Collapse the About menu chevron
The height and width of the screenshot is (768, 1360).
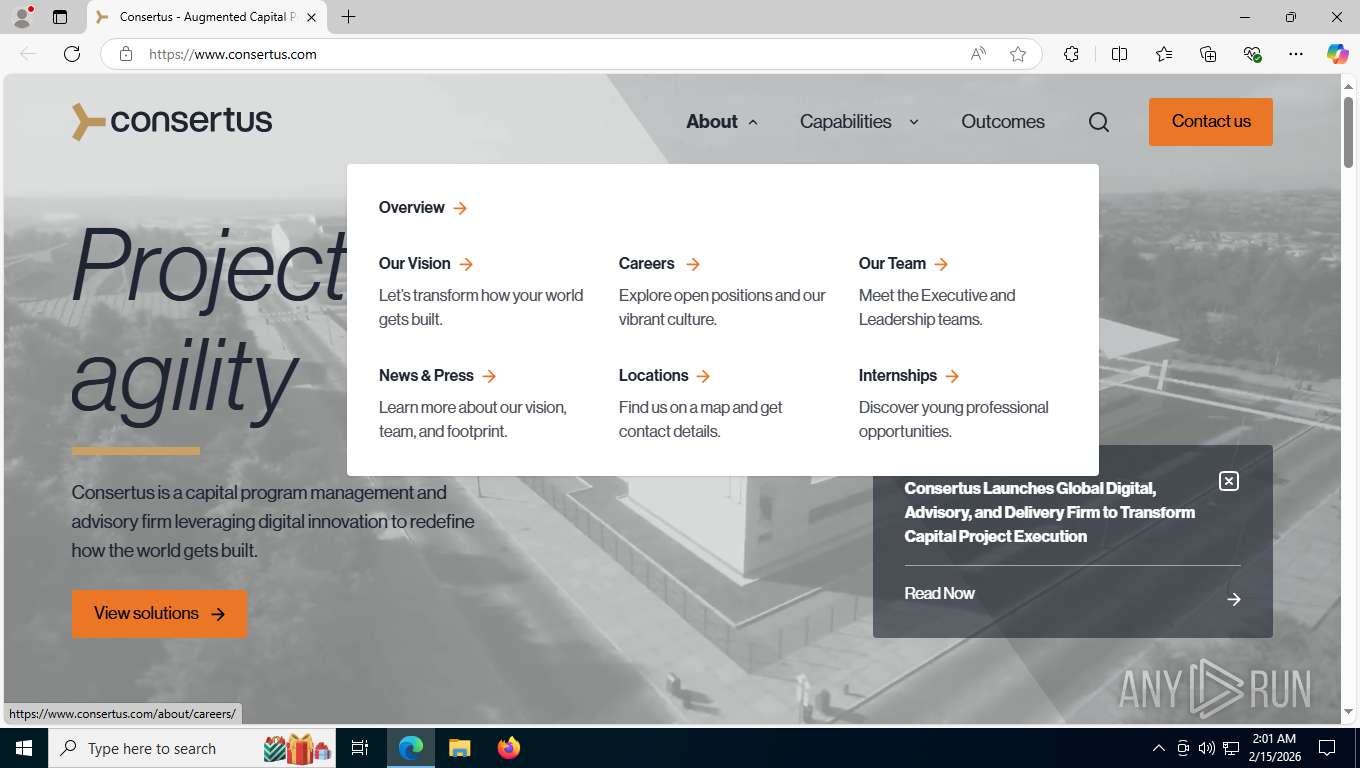[x=753, y=122]
